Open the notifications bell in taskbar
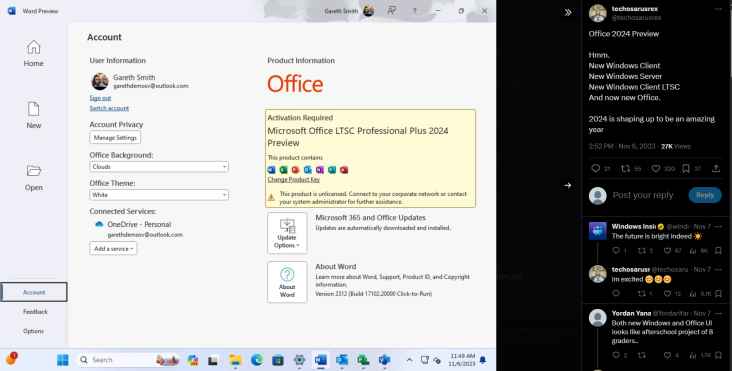 (x=483, y=360)
